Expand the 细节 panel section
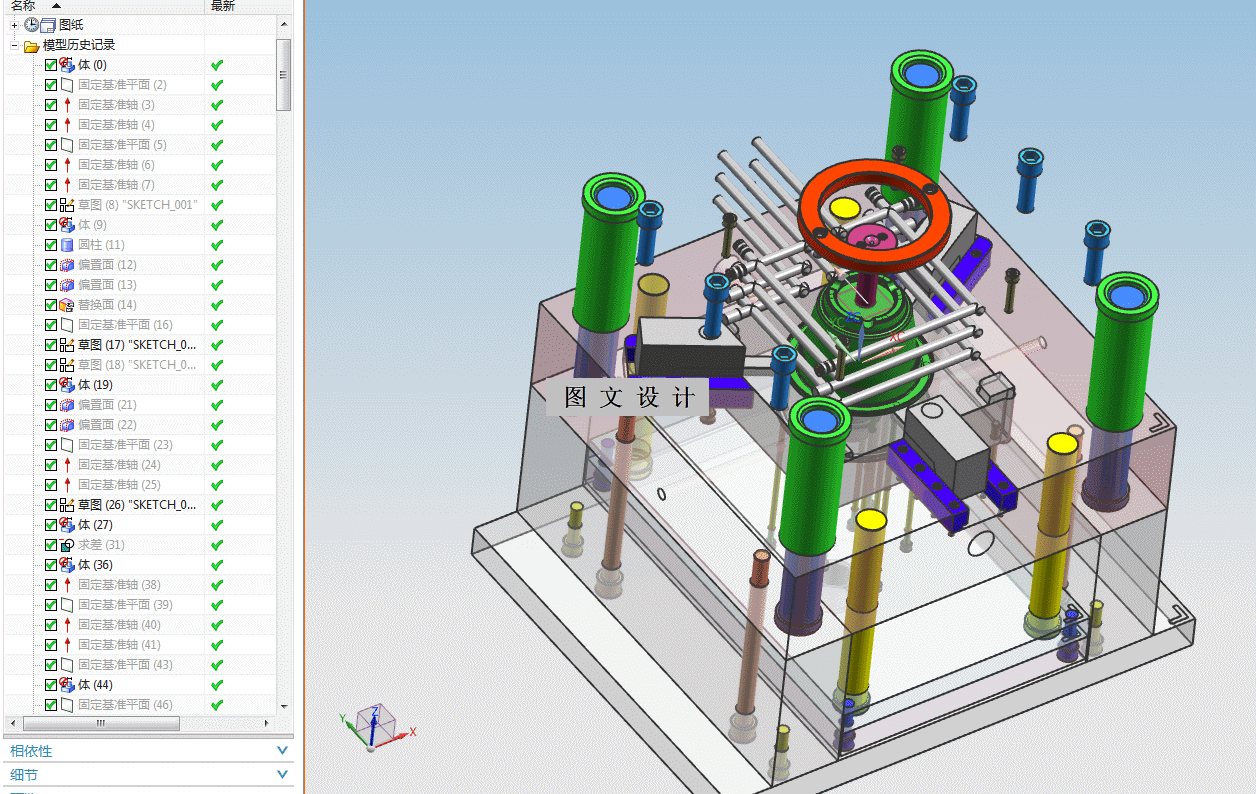The image size is (1256, 794). click(148, 775)
